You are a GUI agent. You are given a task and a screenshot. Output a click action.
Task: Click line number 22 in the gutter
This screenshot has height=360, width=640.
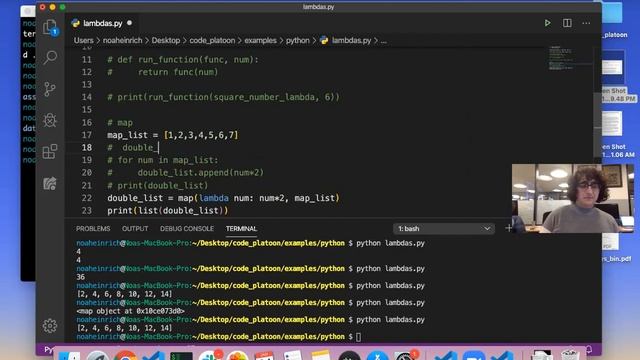87,198
